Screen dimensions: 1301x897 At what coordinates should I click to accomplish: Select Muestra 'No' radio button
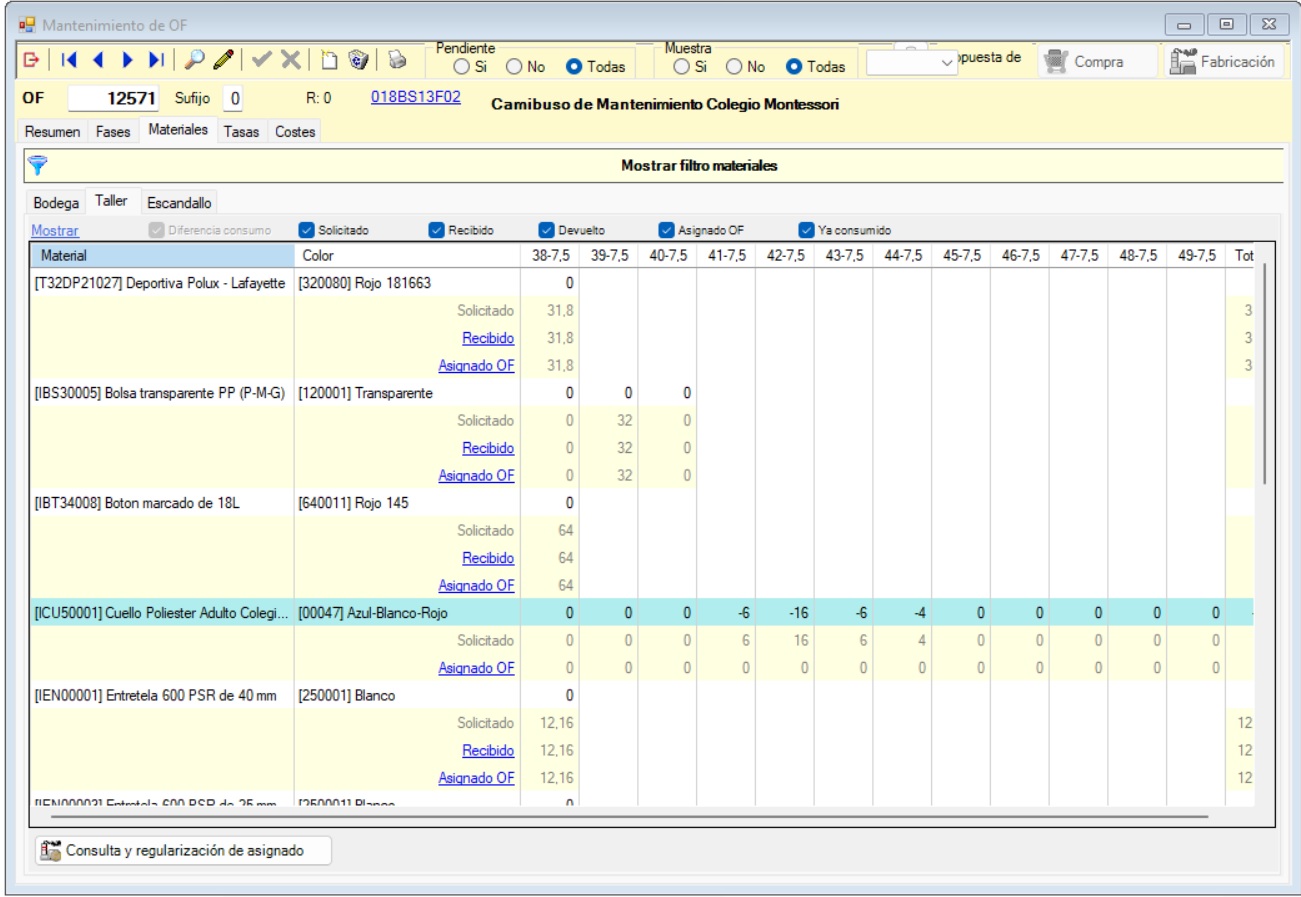tap(733, 67)
